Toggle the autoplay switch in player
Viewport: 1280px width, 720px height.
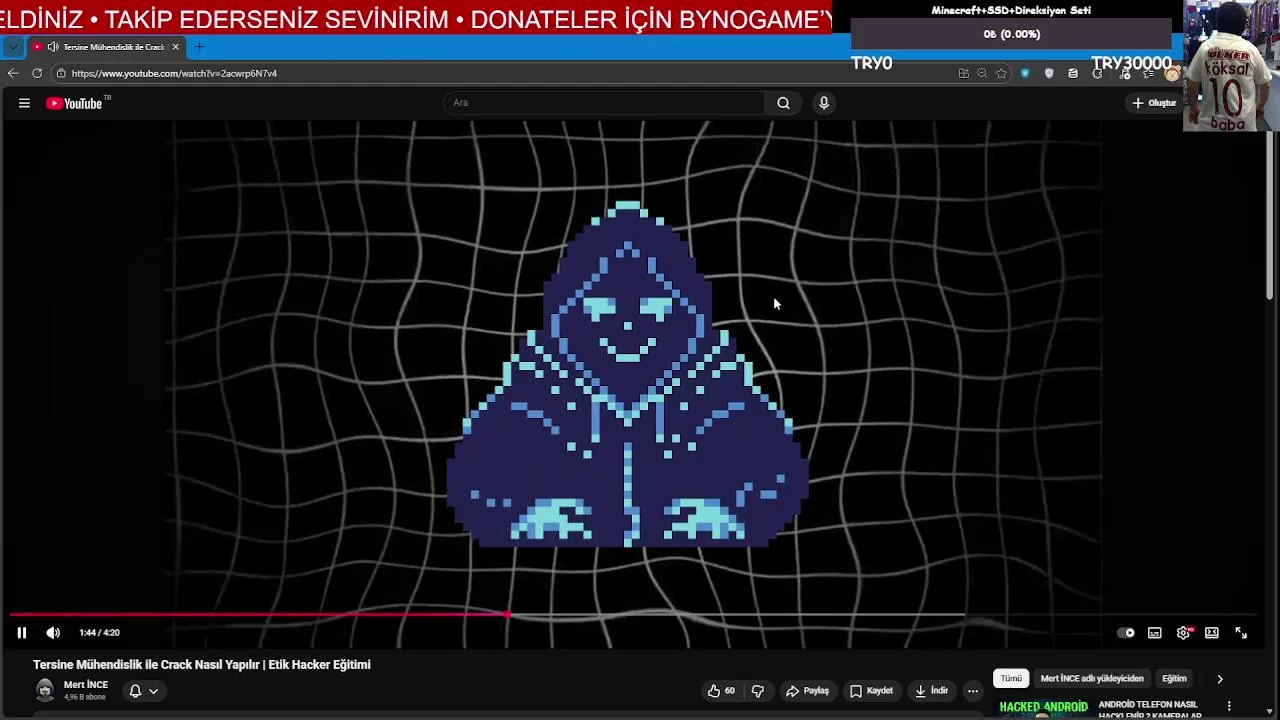pos(1126,633)
